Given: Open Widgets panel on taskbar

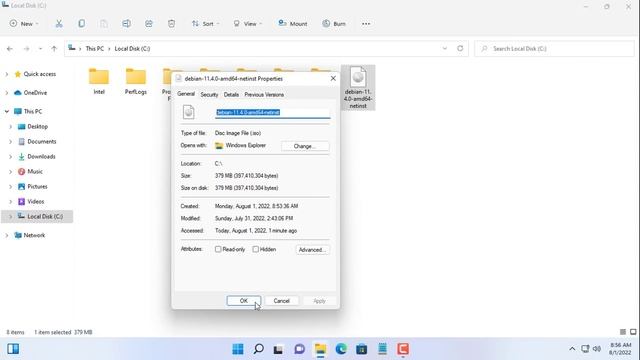Looking at the screenshot, I should 13,349.
